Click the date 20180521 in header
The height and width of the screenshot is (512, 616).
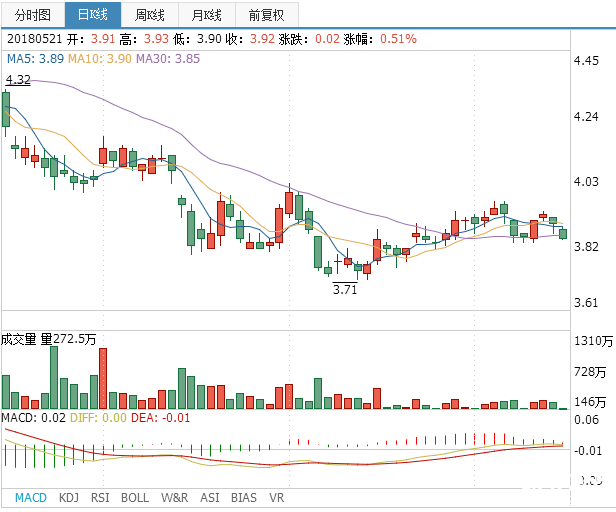[x=35, y=39]
